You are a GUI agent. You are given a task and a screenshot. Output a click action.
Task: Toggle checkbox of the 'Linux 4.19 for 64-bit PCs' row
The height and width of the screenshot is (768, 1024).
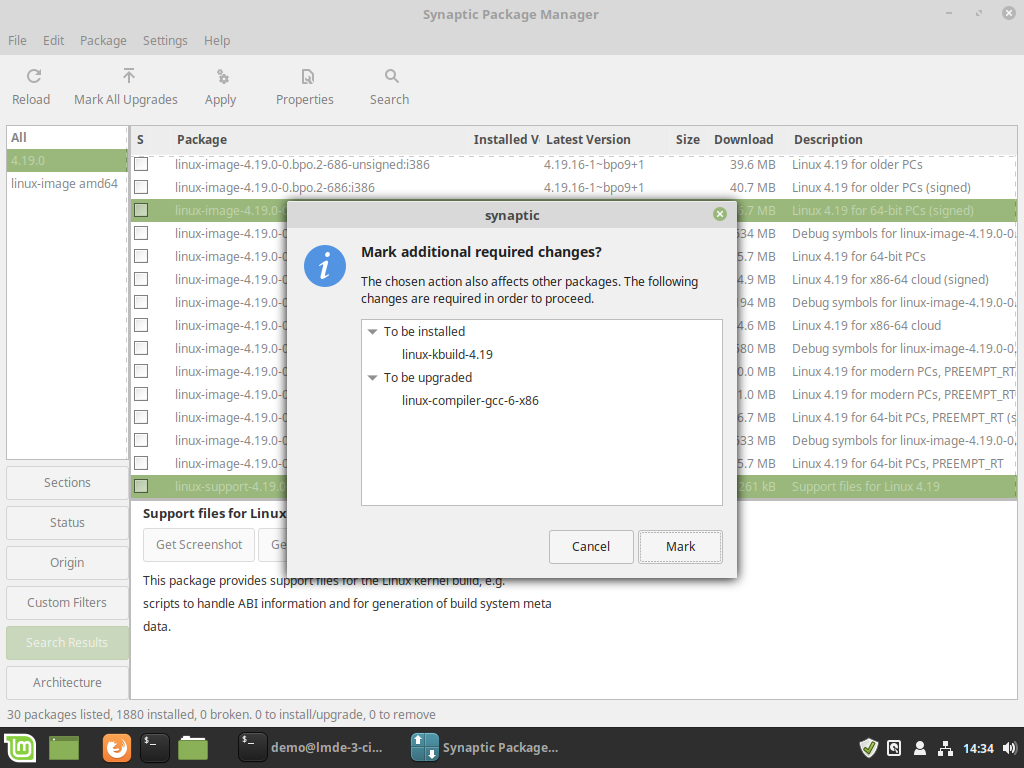(141, 256)
